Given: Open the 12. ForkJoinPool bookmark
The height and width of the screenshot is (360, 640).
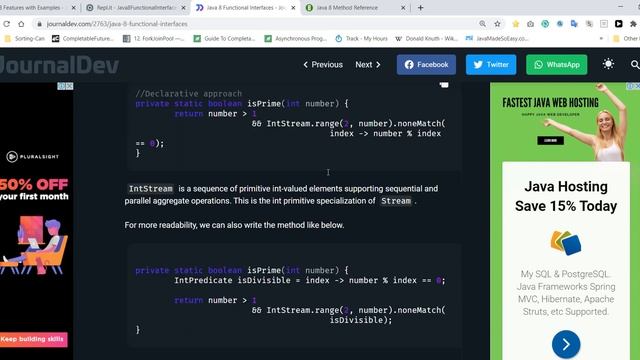Looking at the screenshot, I should tap(154, 38).
